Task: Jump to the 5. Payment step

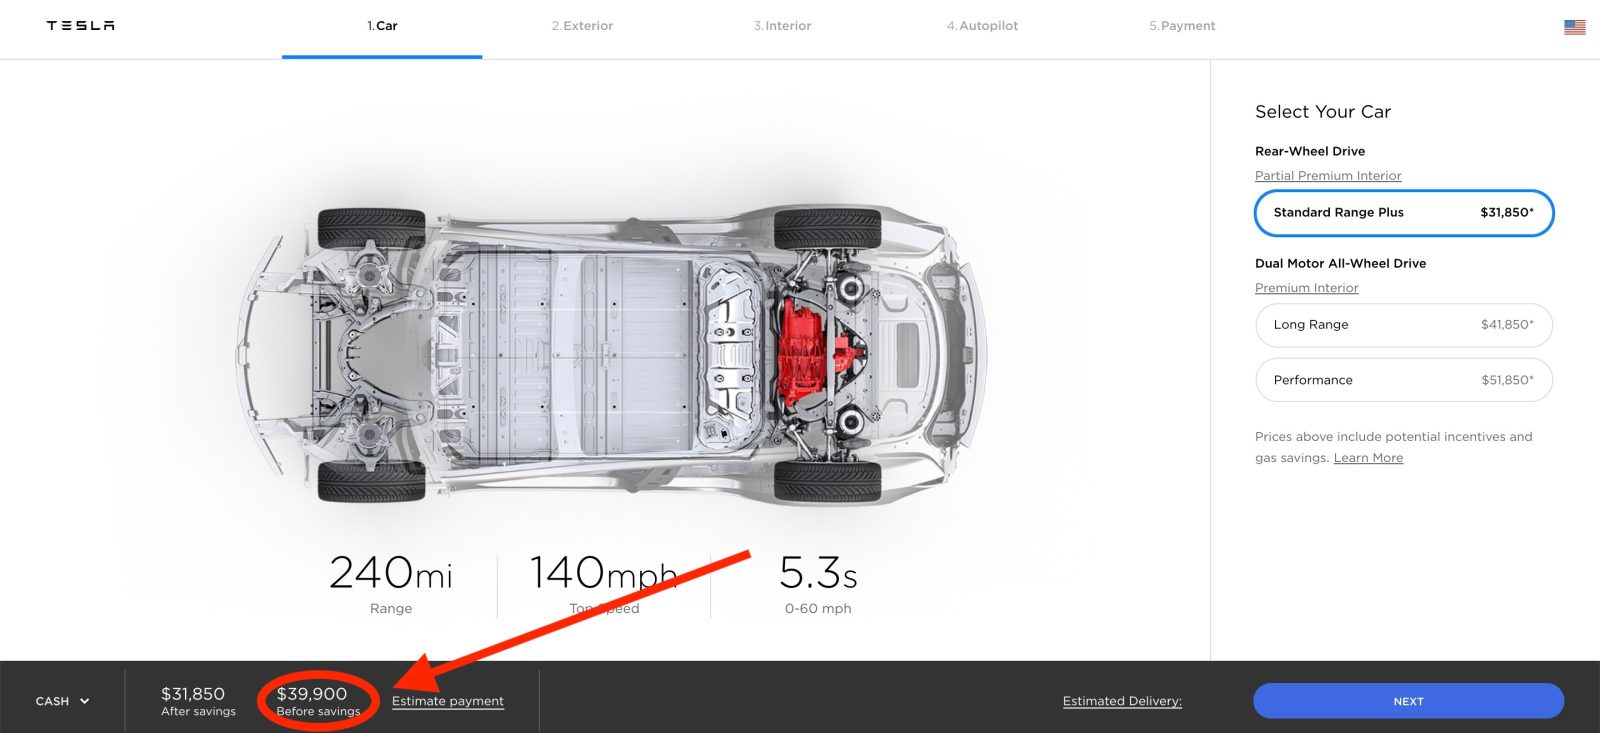Action: (x=1182, y=26)
